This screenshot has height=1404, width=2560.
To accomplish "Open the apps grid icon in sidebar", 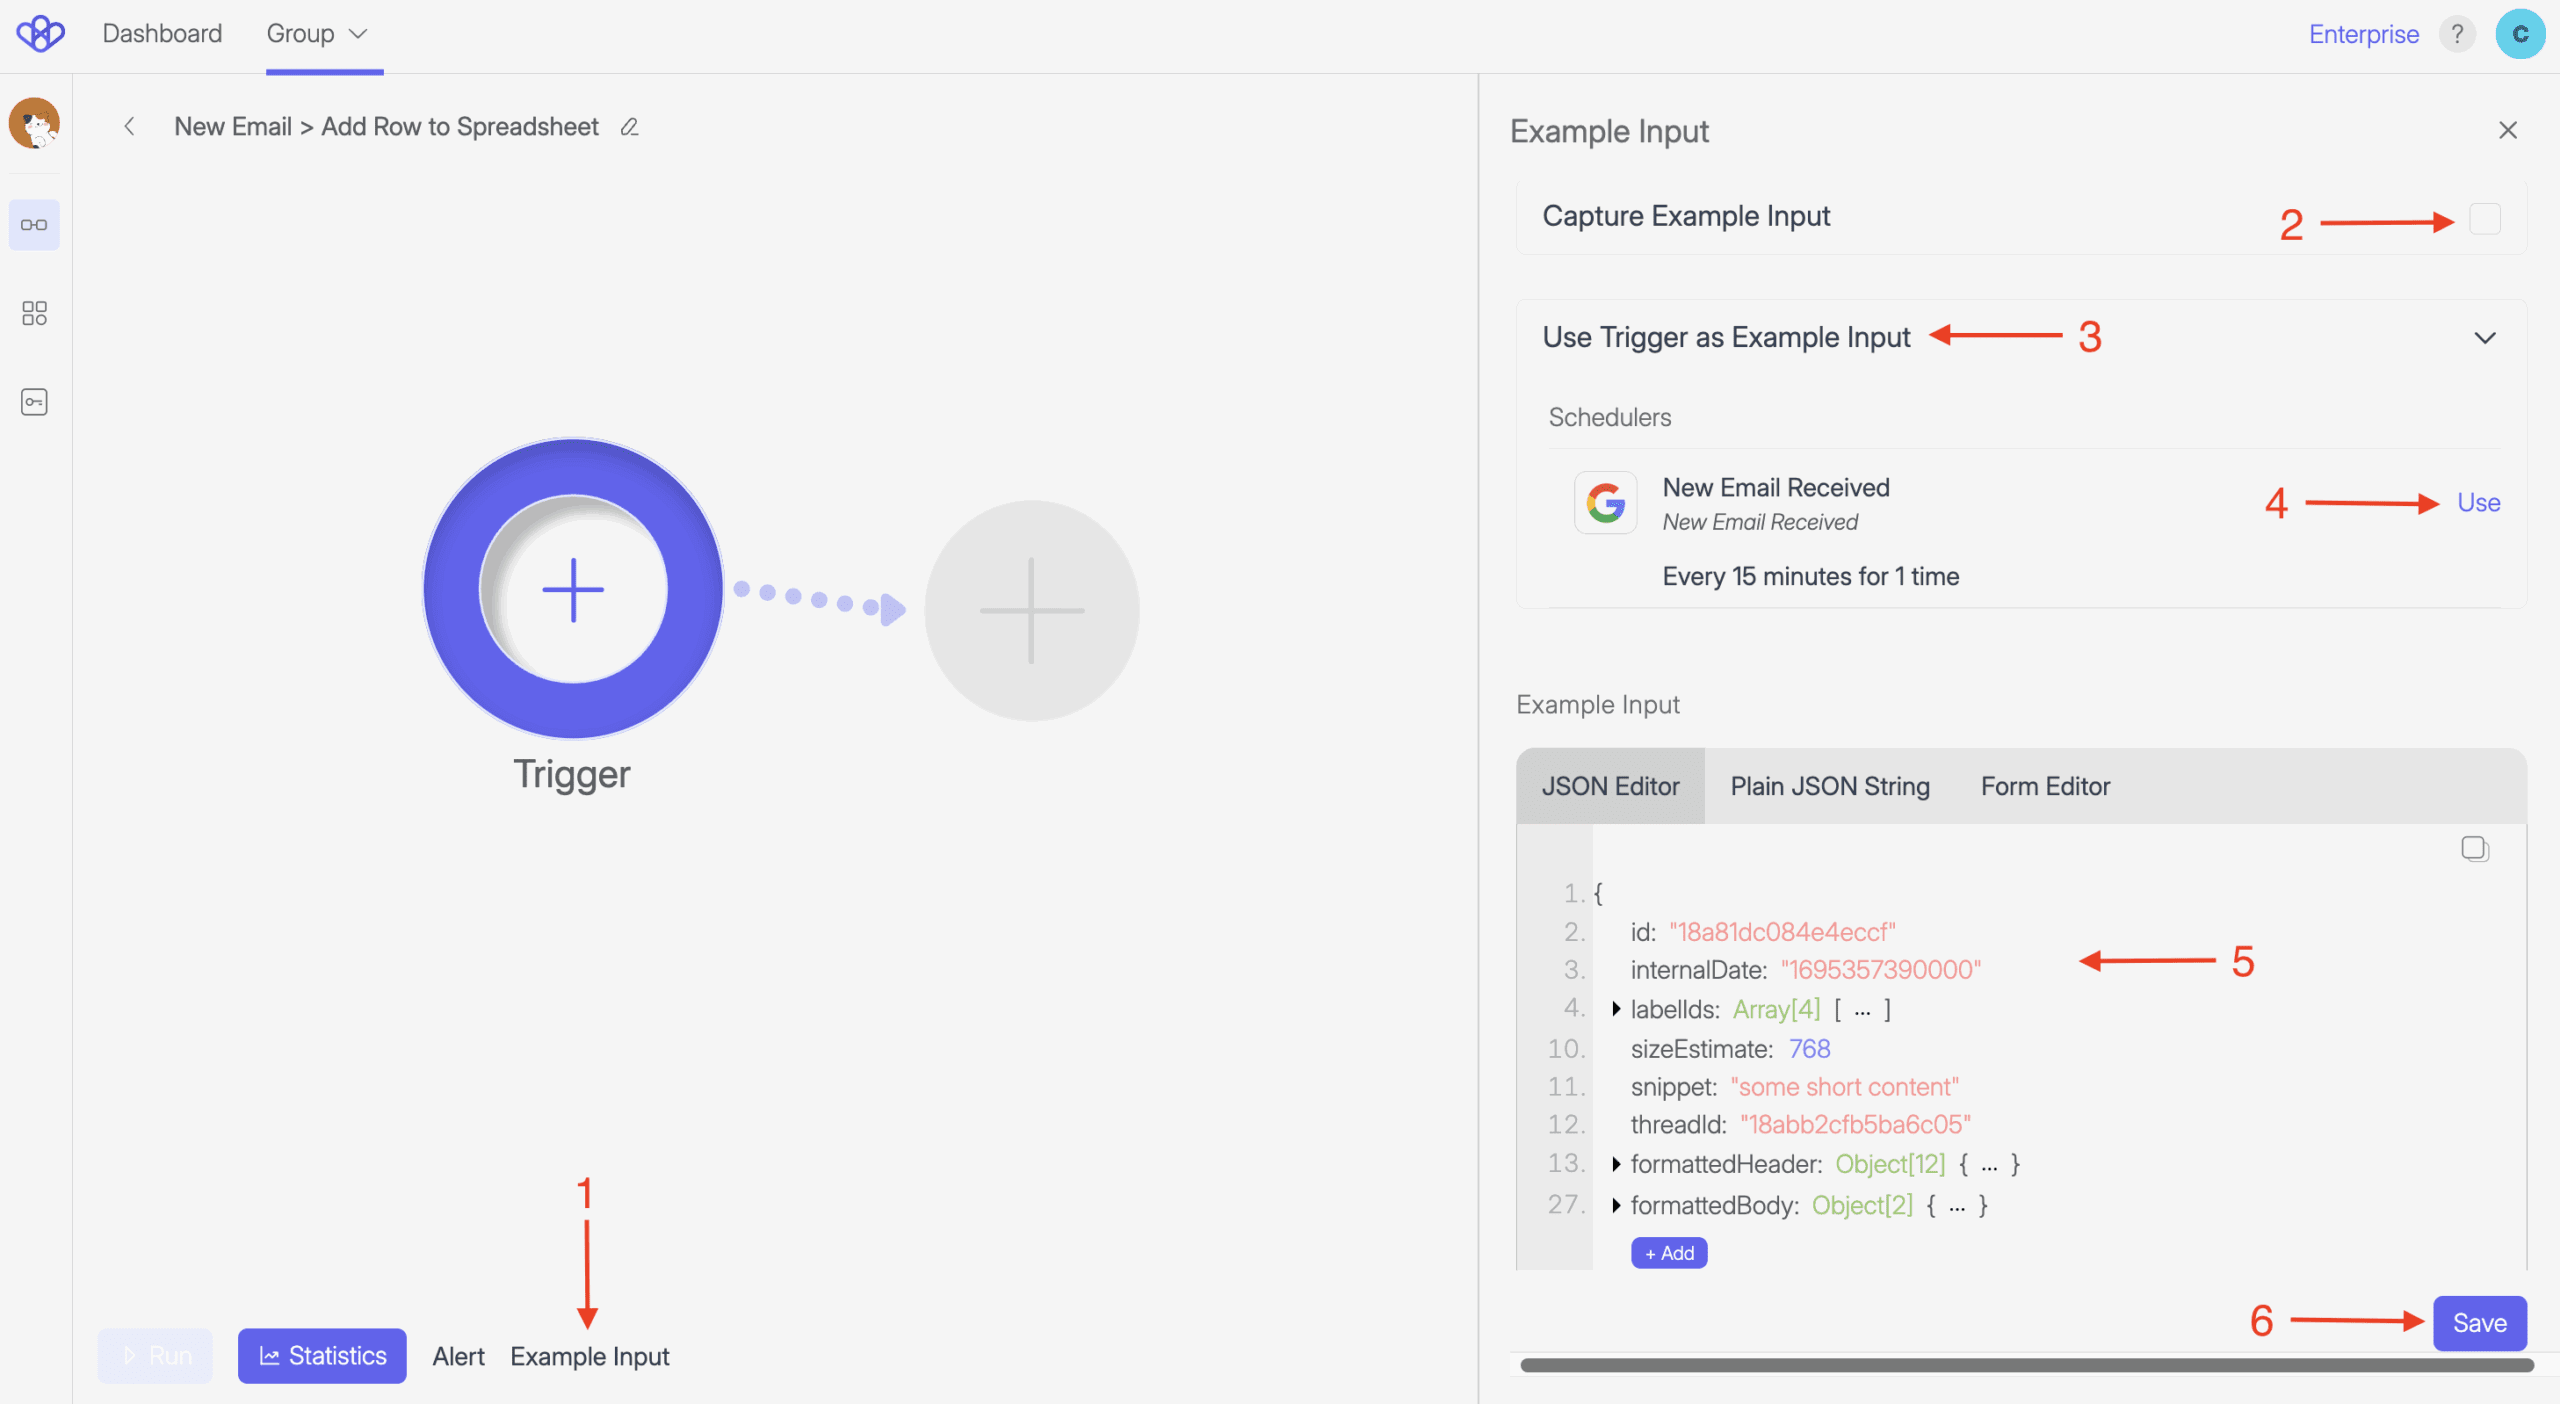I will coord(34,313).
